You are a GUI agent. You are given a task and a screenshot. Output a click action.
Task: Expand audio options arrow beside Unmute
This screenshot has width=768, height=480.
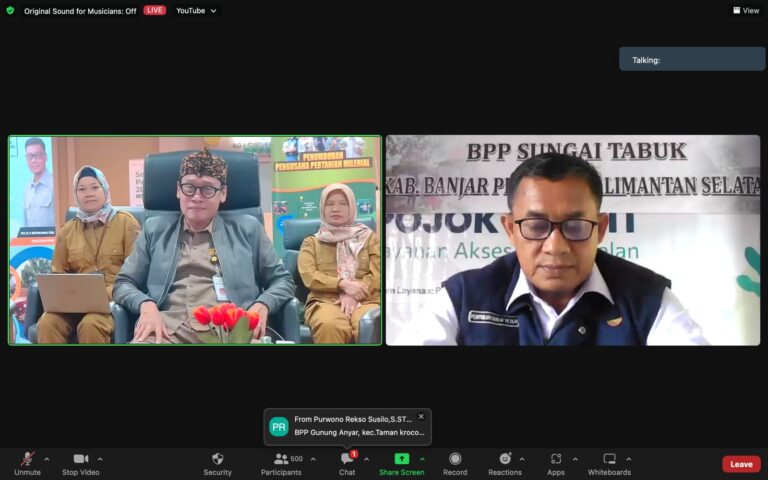coord(47,459)
